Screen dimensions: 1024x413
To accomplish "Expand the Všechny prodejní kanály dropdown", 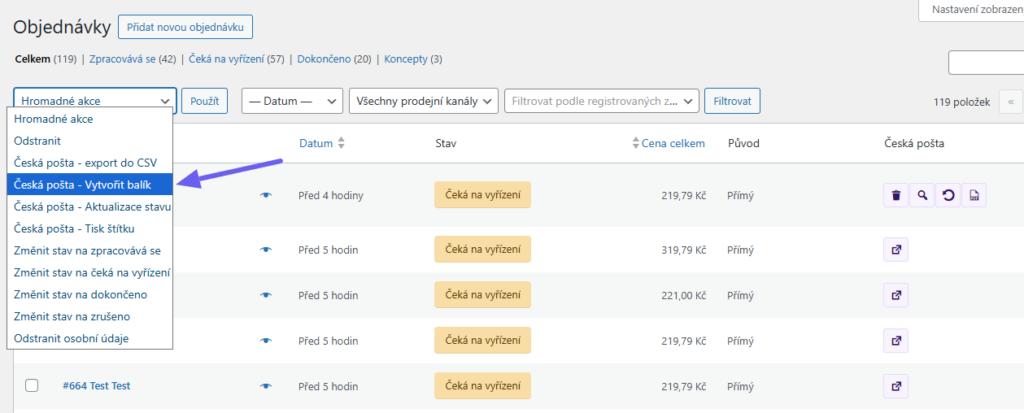I will (x=424, y=101).
